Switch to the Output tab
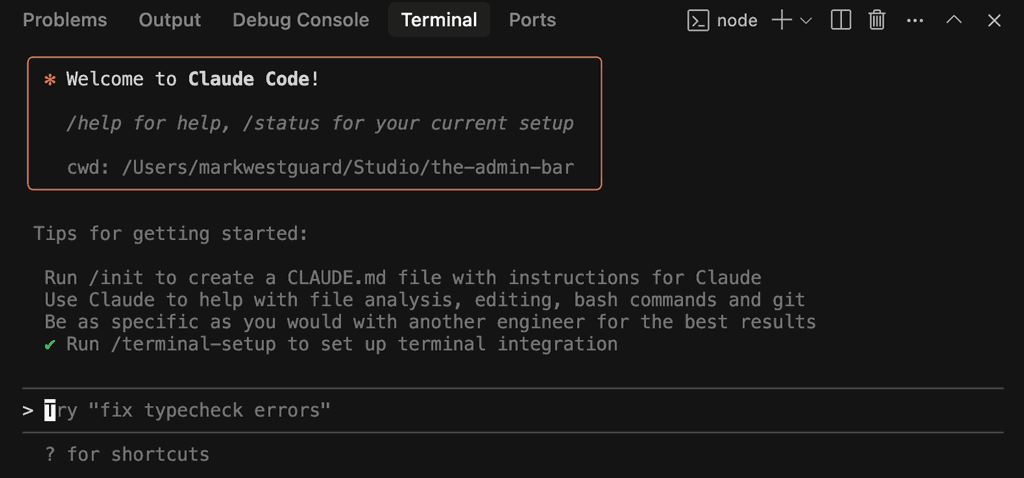This screenshot has height=478, width=1024. (x=170, y=20)
